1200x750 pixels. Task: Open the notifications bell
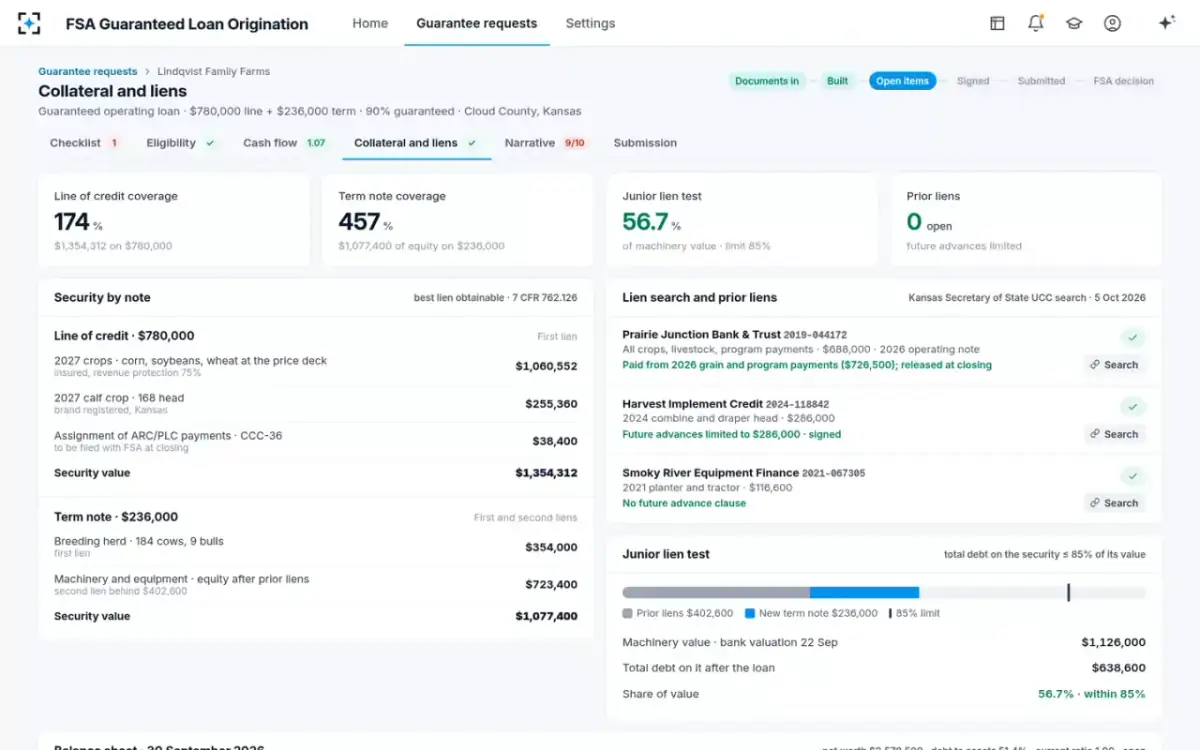pos(1036,23)
